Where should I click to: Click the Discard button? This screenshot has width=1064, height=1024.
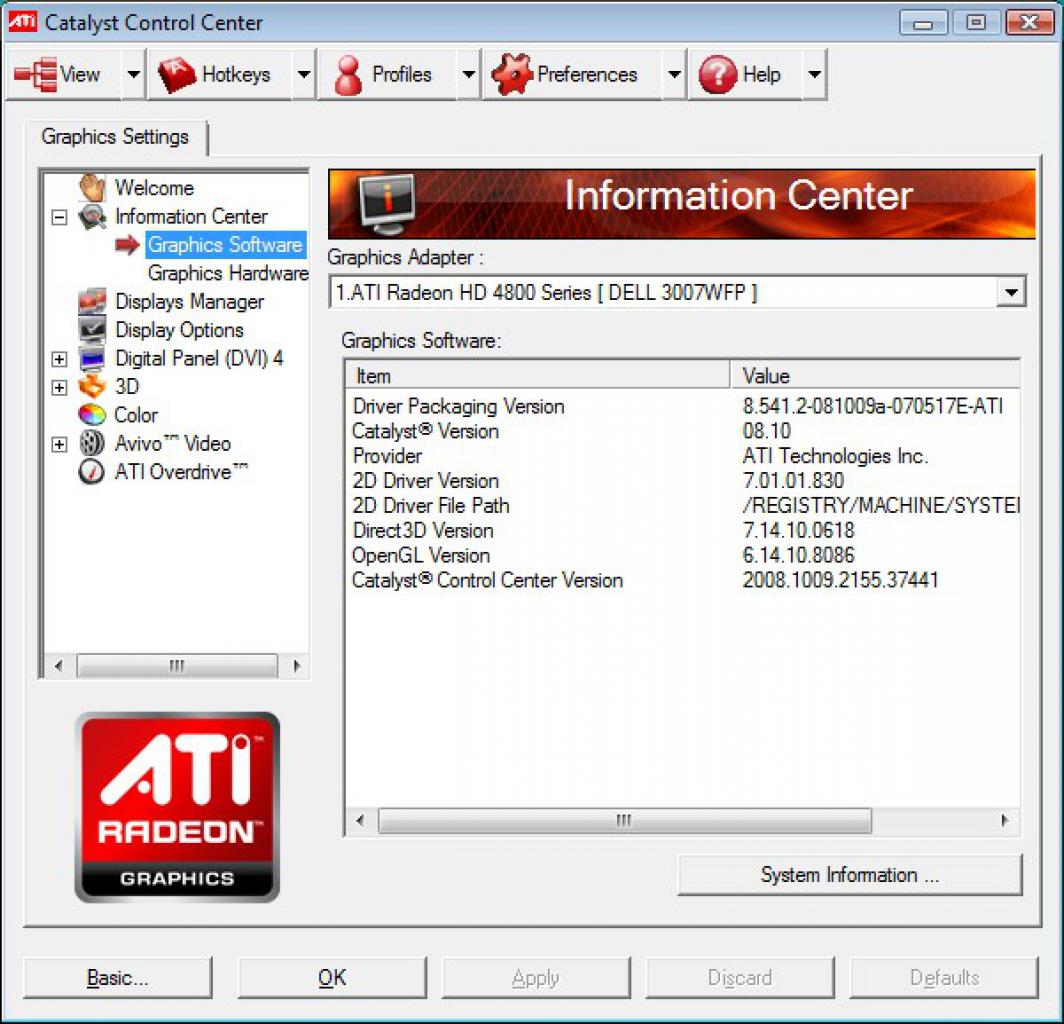(x=740, y=978)
